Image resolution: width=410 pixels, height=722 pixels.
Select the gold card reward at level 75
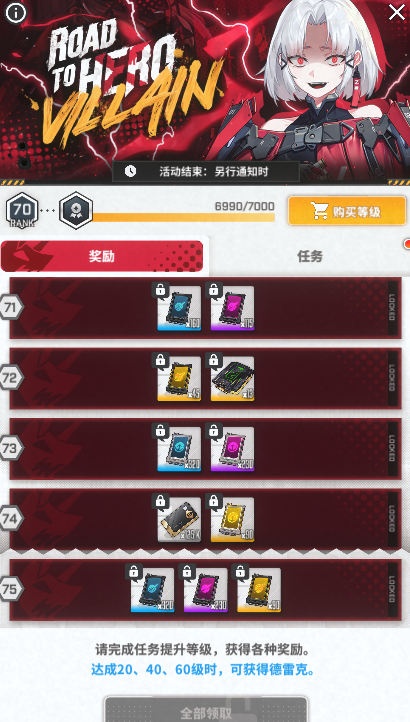pos(259,589)
